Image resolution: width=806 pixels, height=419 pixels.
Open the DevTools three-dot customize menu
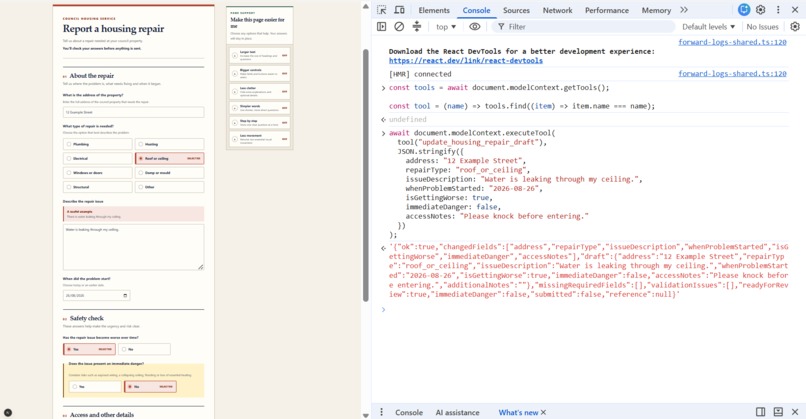tap(778, 10)
